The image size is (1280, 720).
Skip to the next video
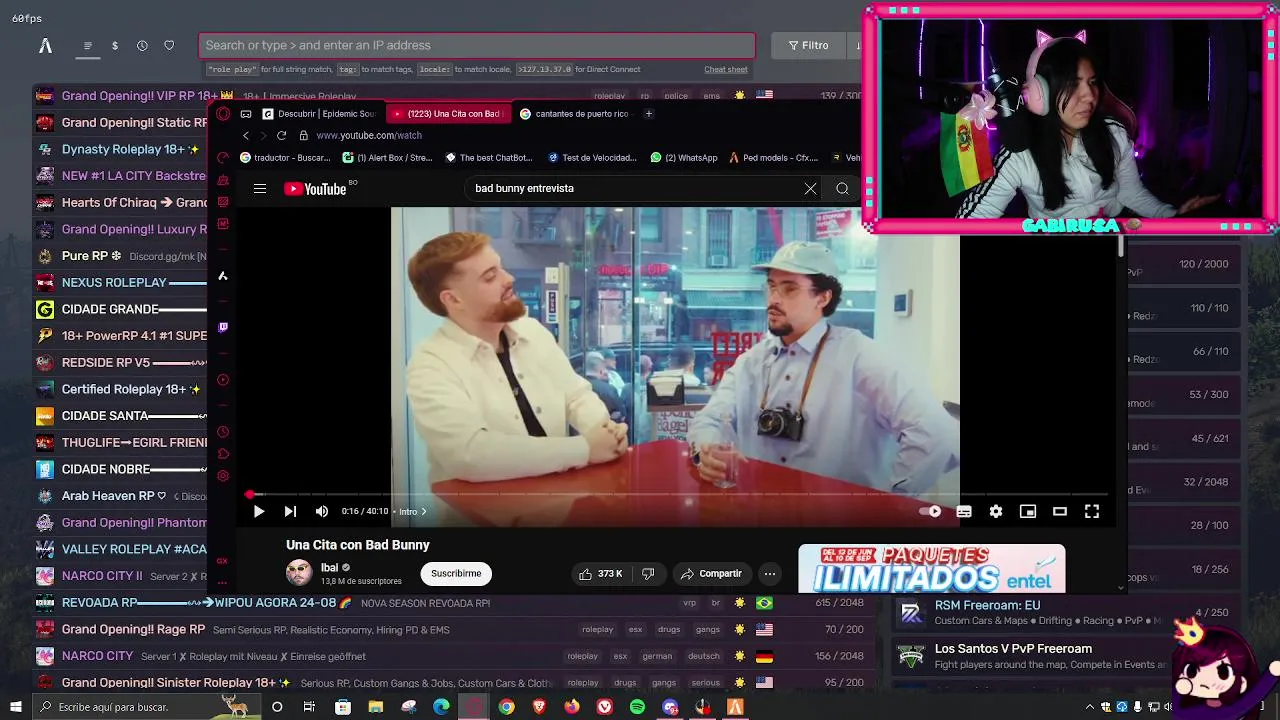pos(290,511)
